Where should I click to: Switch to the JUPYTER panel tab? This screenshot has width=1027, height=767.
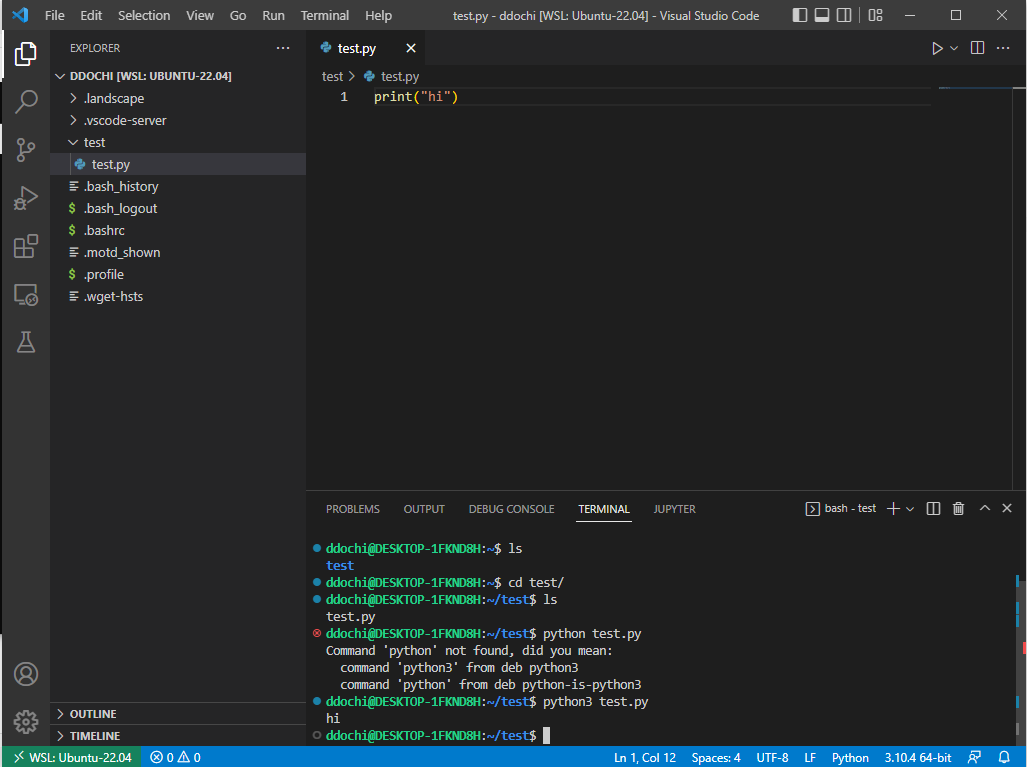tap(674, 509)
